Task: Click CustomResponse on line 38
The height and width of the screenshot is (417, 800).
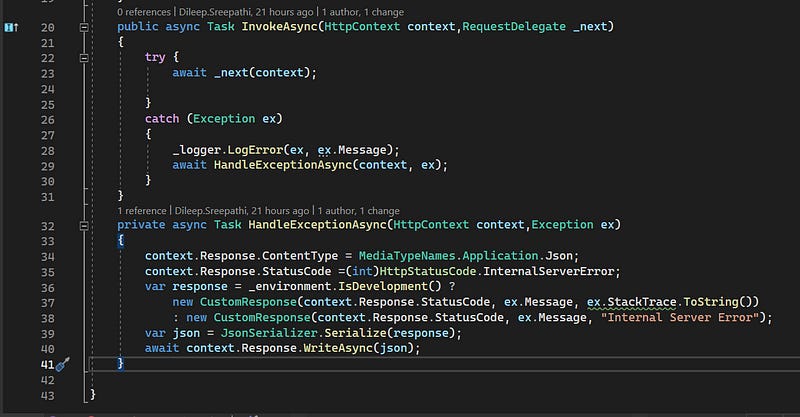Action: [x=262, y=317]
